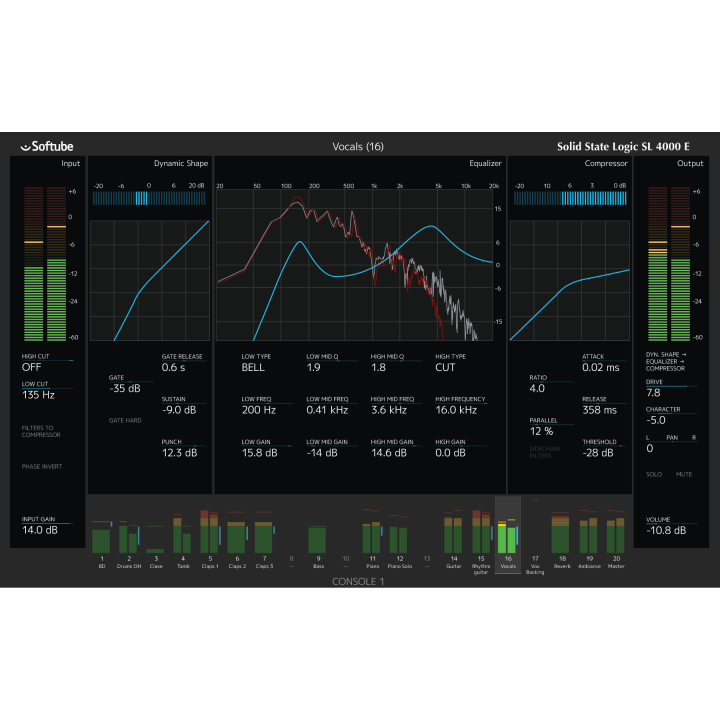Click the Softube logo
720x720 pixels.
(x=47, y=146)
